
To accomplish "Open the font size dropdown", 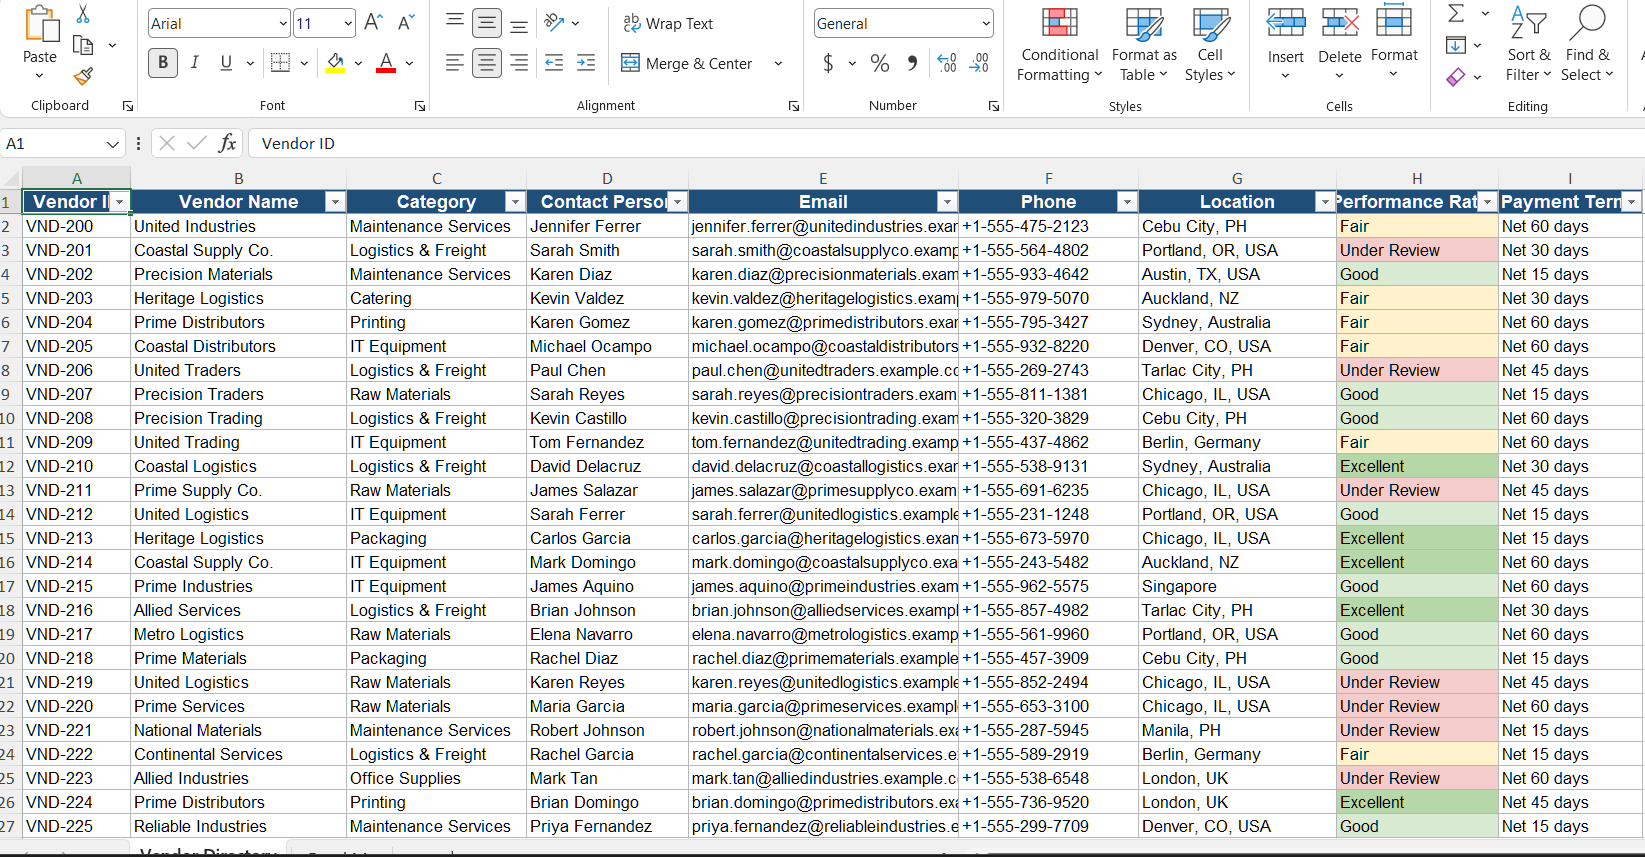I will (x=348, y=23).
